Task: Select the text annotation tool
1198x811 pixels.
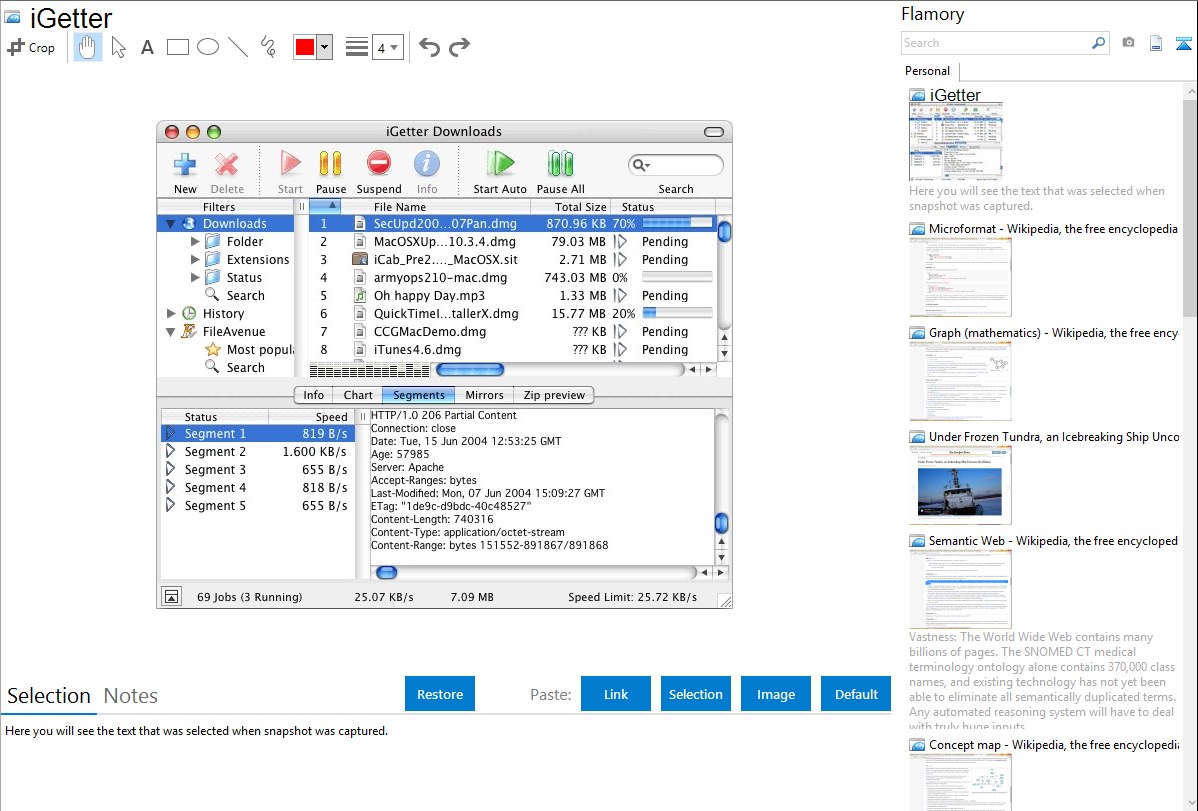Action: coord(147,47)
